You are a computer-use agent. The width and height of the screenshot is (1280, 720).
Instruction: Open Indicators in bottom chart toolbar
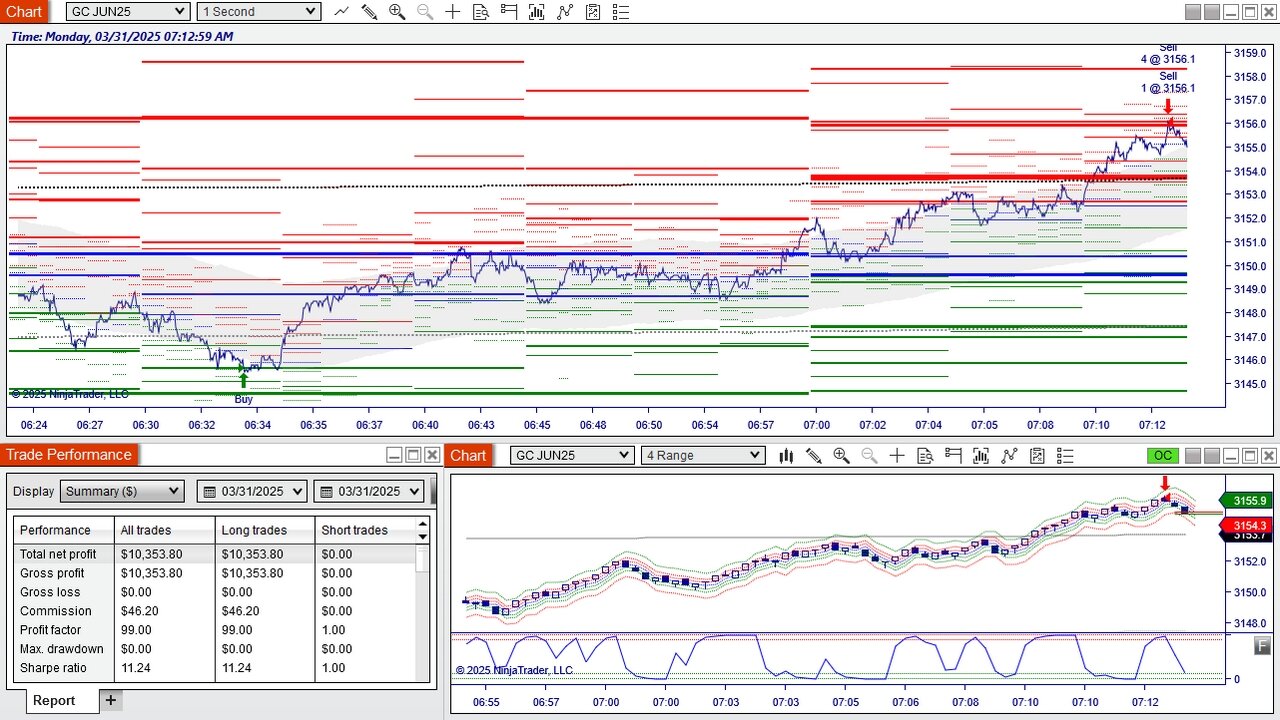pos(1010,456)
